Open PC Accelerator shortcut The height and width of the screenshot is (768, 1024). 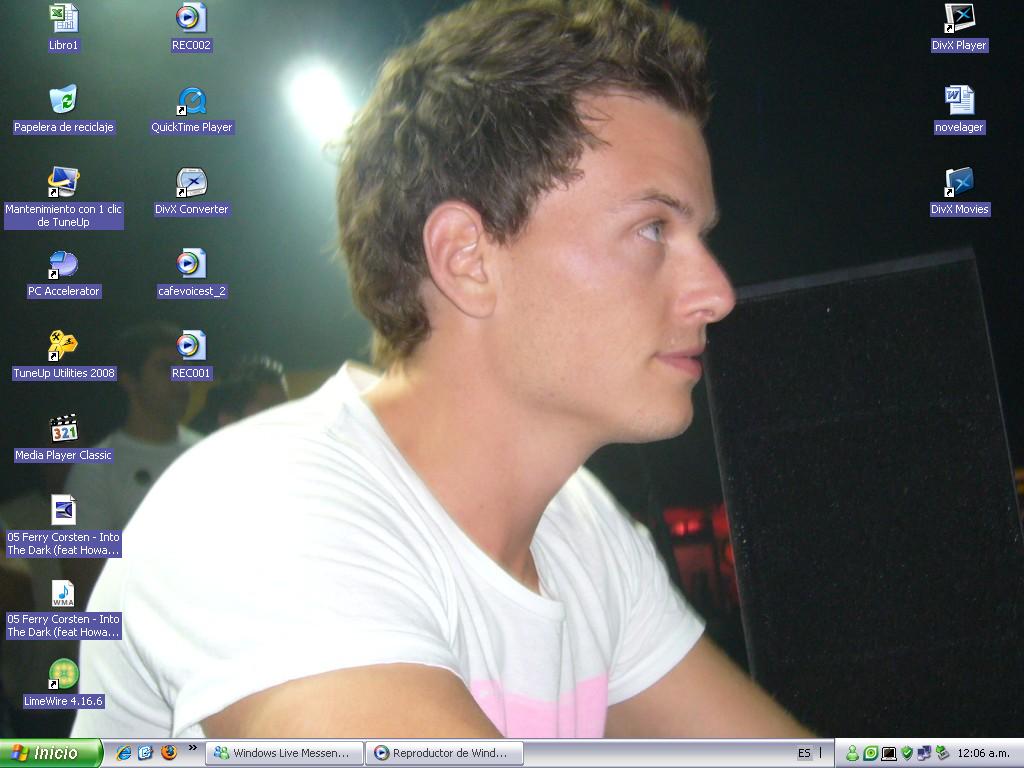pyautogui.click(x=63, y=264)
